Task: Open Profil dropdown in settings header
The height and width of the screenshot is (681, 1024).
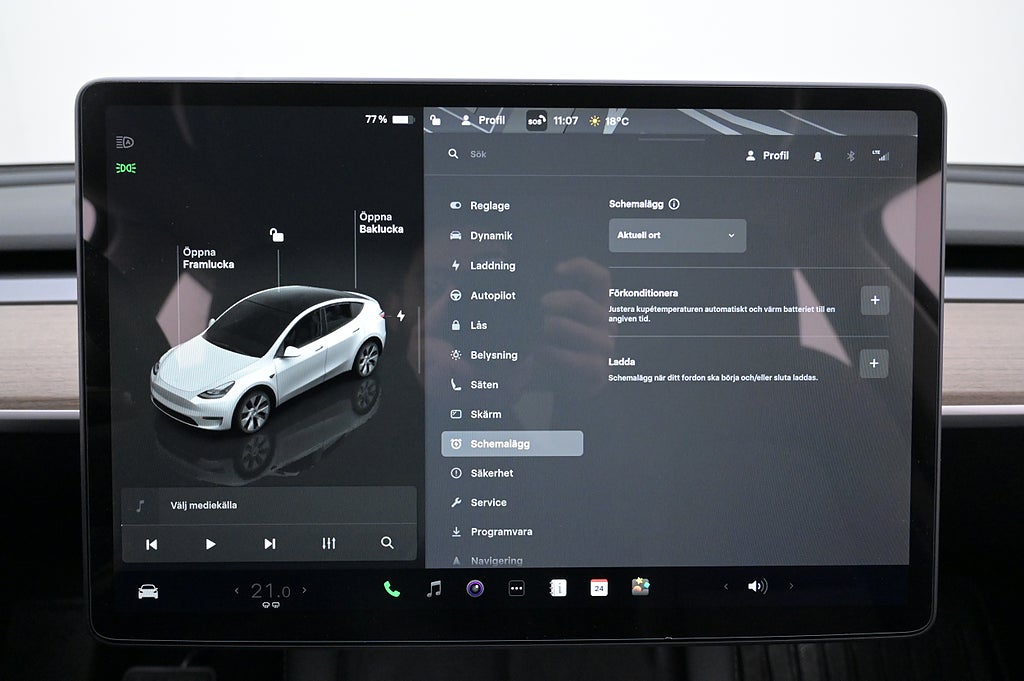Action: tap(767, 156)
